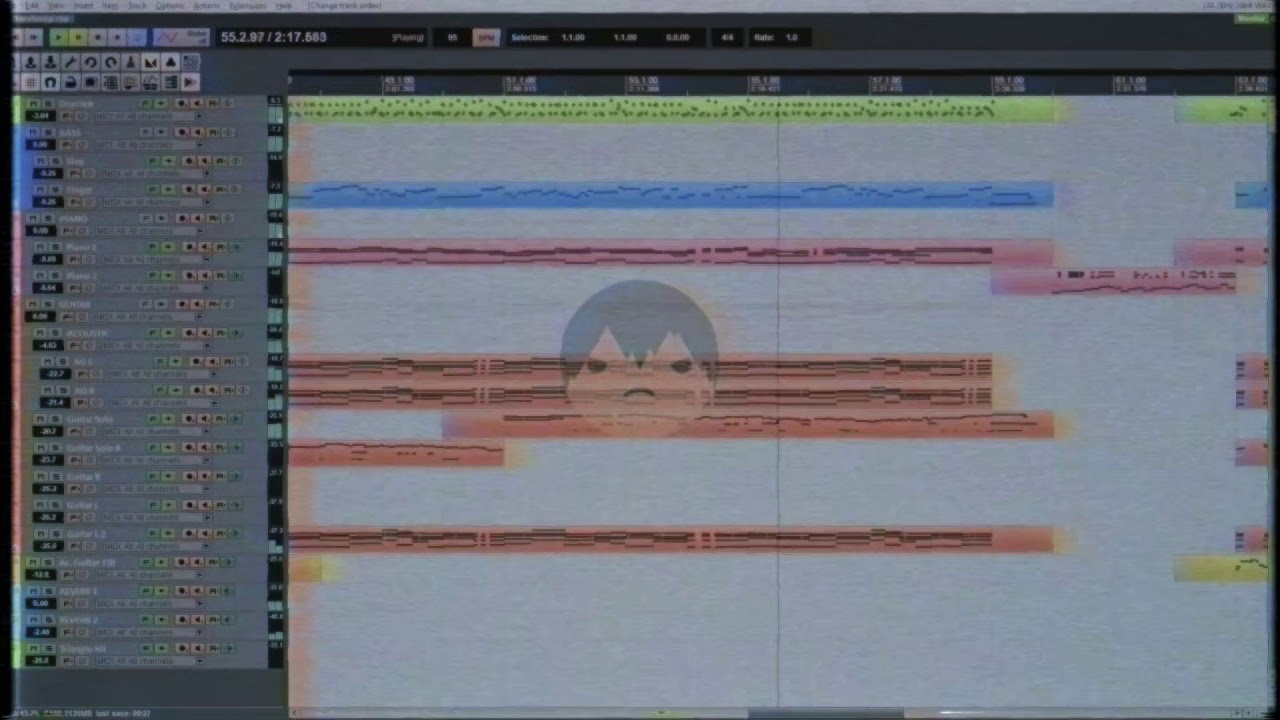
Task: Solo the REVERB 1 track
Action: pos(48,591)
